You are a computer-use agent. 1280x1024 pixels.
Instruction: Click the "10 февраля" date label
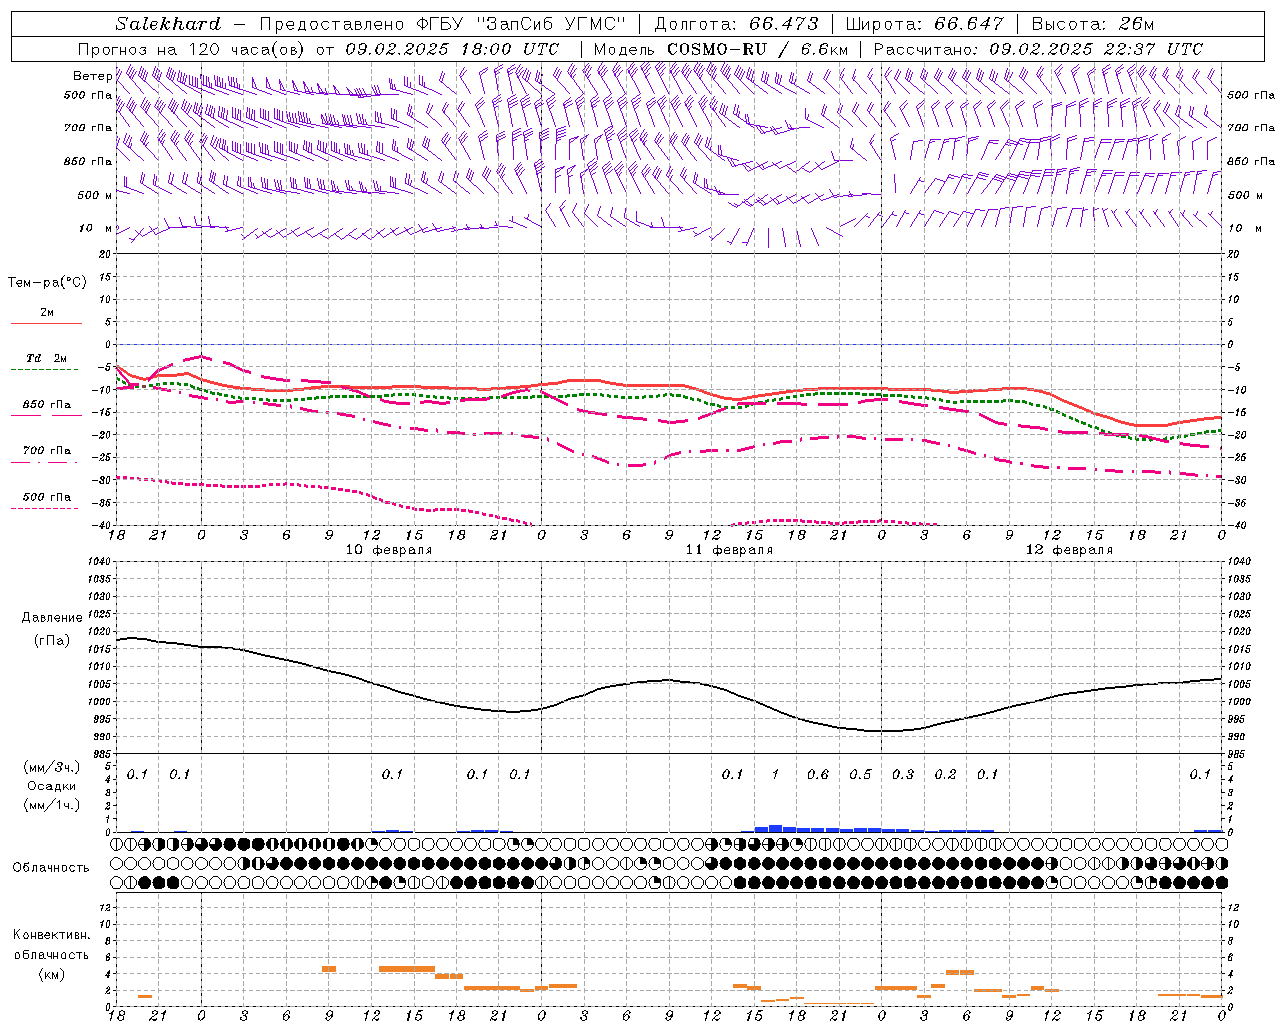[389, 550]
